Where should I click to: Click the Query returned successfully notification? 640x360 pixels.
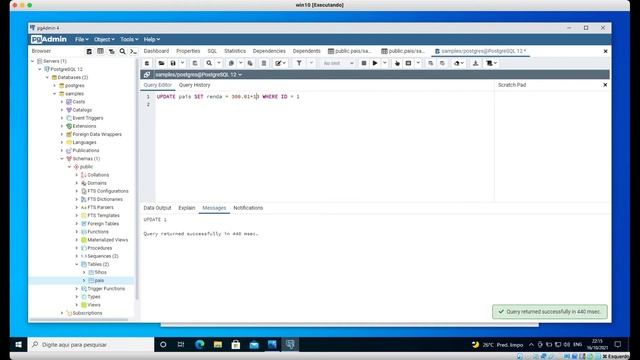pyautogui.click(x=550, y=312)
